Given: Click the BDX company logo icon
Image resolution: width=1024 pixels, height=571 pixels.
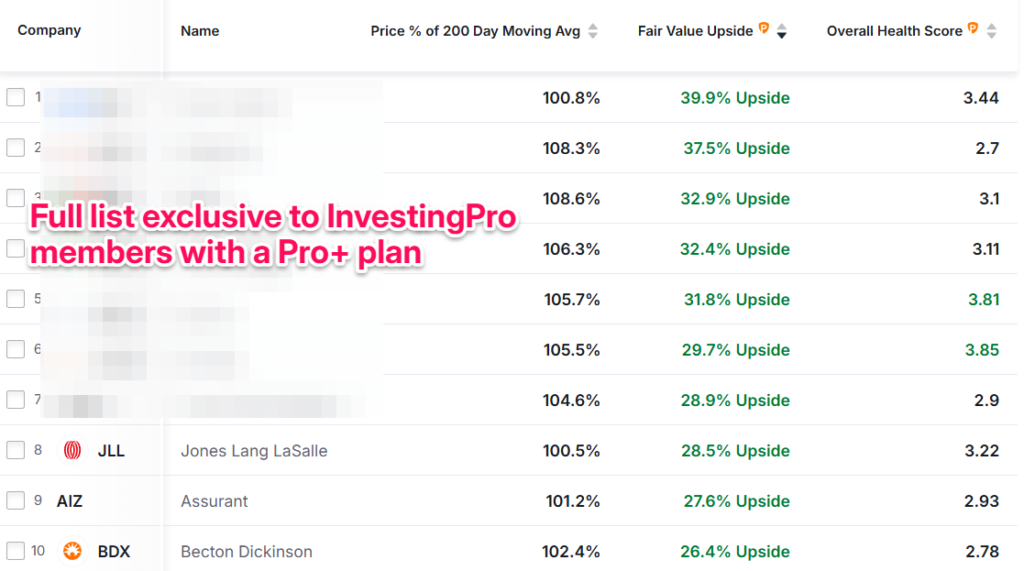Looking at the screenshot, I should [x=72, y=551].
